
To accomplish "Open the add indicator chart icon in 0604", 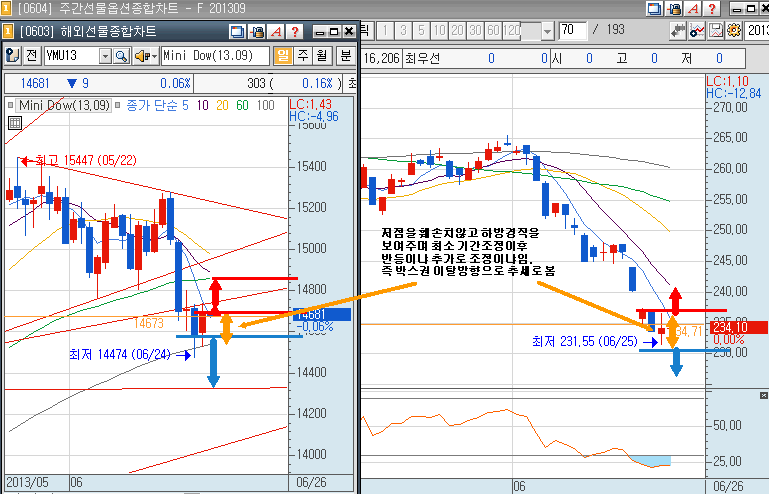I will (697, 30).
